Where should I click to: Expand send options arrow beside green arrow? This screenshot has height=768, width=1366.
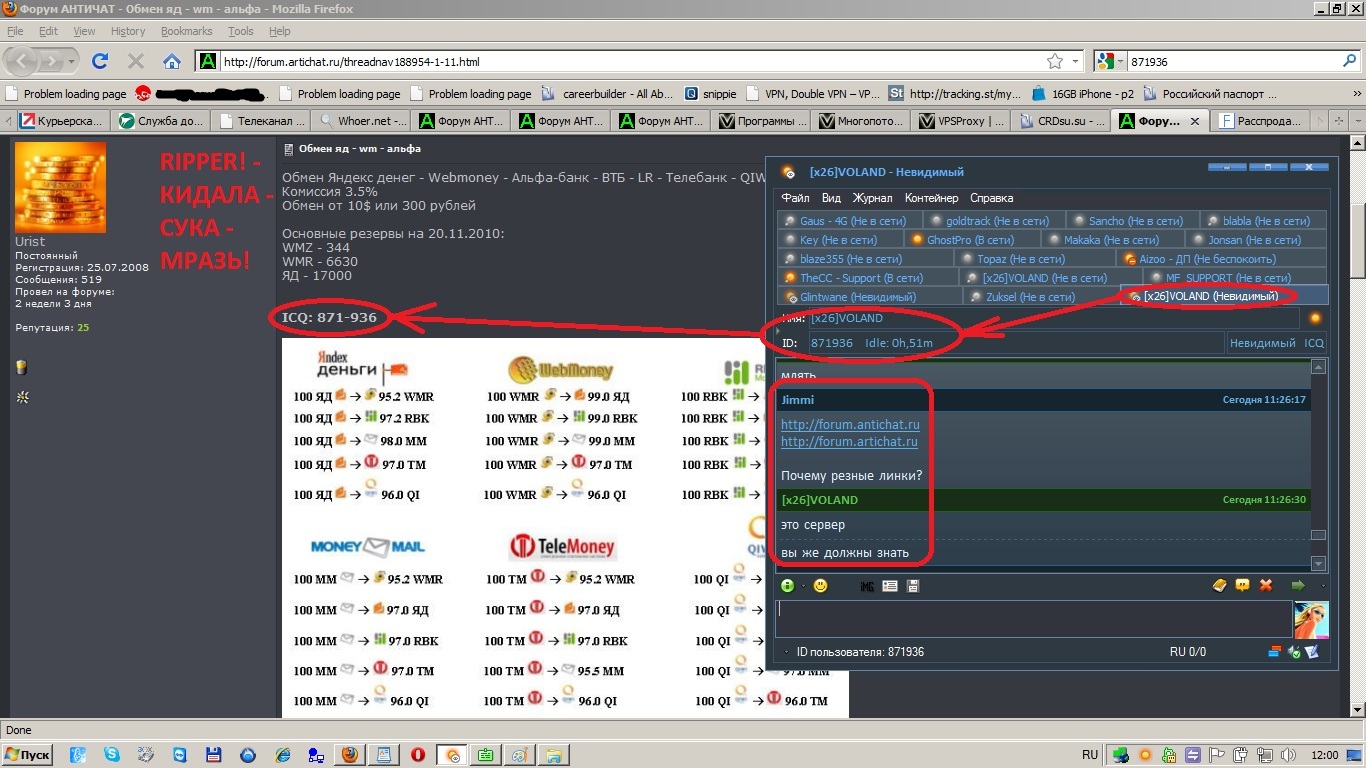[x=1322, y=586]
